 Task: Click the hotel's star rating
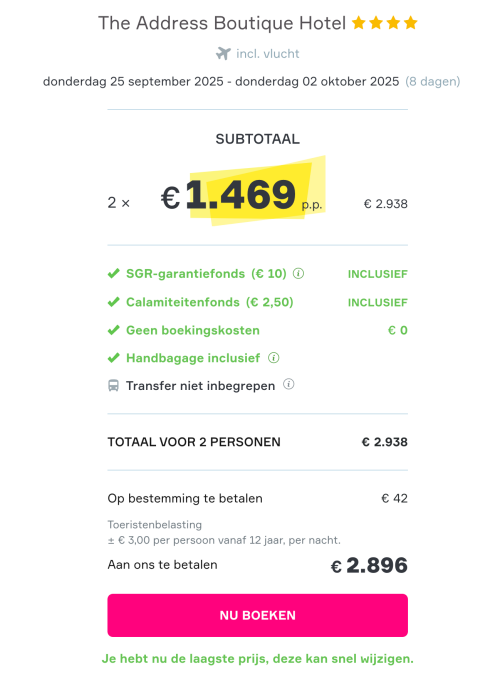(x=384, y=22)
